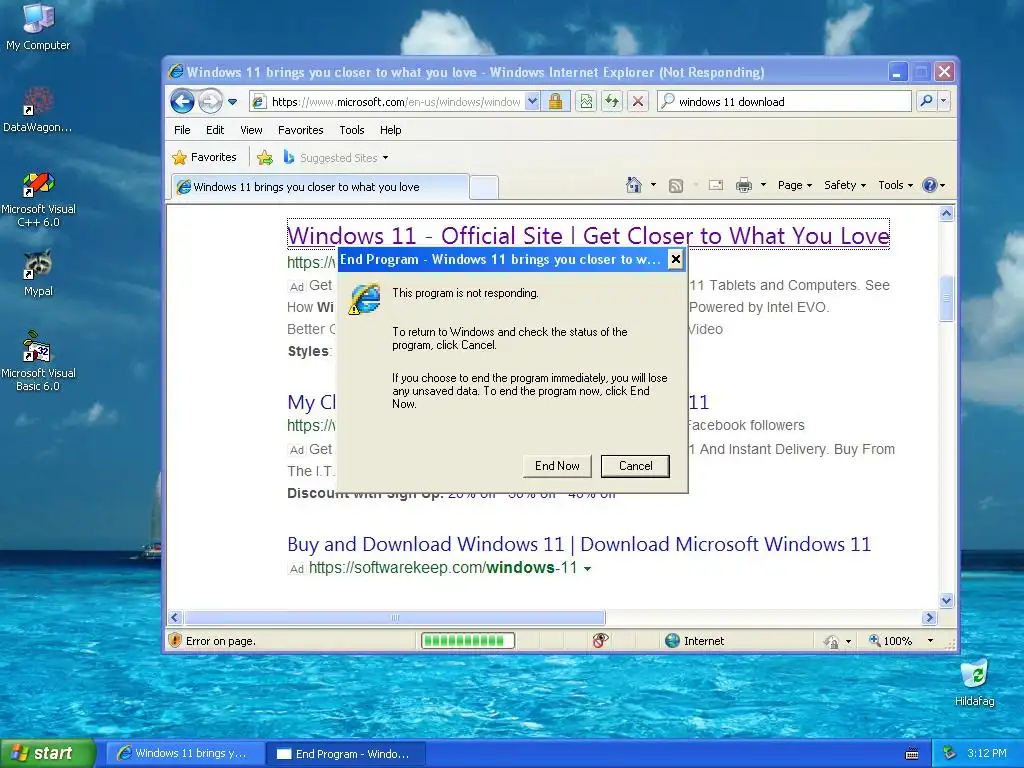Expand the Home button dropdown arrow
The image size is (1024, 768).
coord(653,185)
